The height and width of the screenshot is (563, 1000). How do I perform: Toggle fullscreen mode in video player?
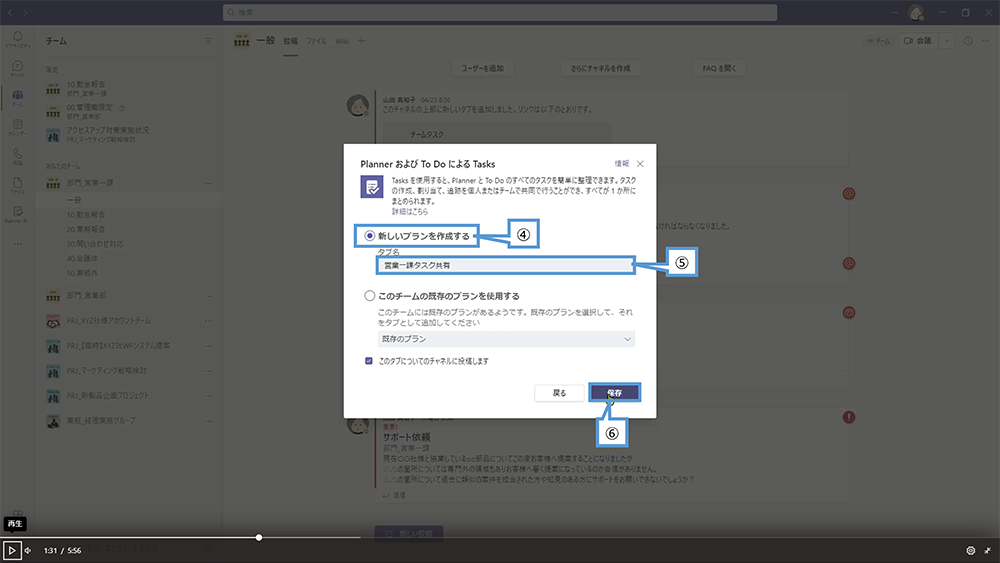(x=987, y=550)
